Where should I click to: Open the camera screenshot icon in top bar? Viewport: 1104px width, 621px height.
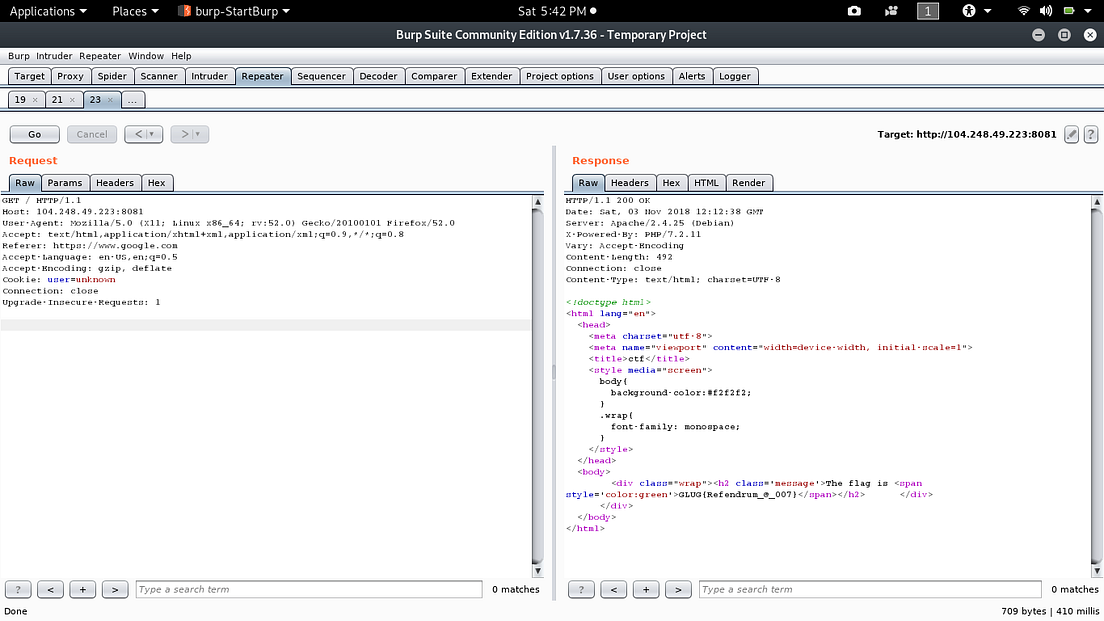(854, 11)
